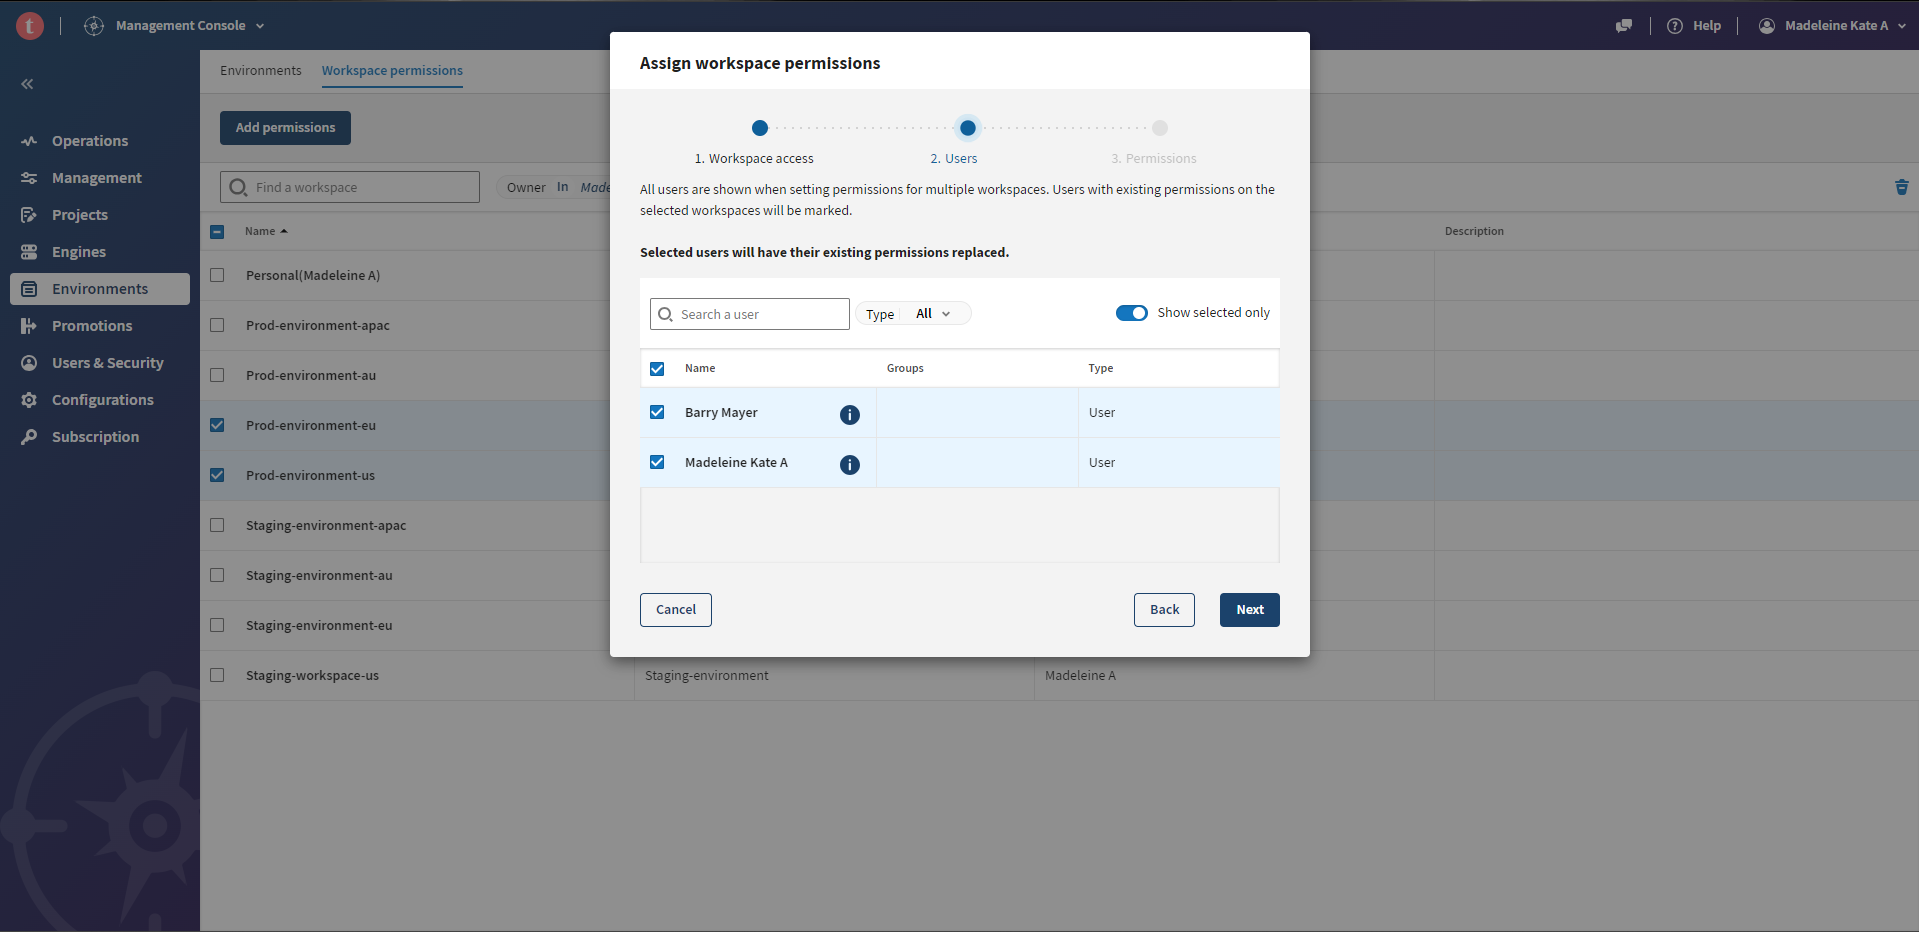Click the Groups column header
The width and height of the screenshot is (1919, 932).
[905, 368]
